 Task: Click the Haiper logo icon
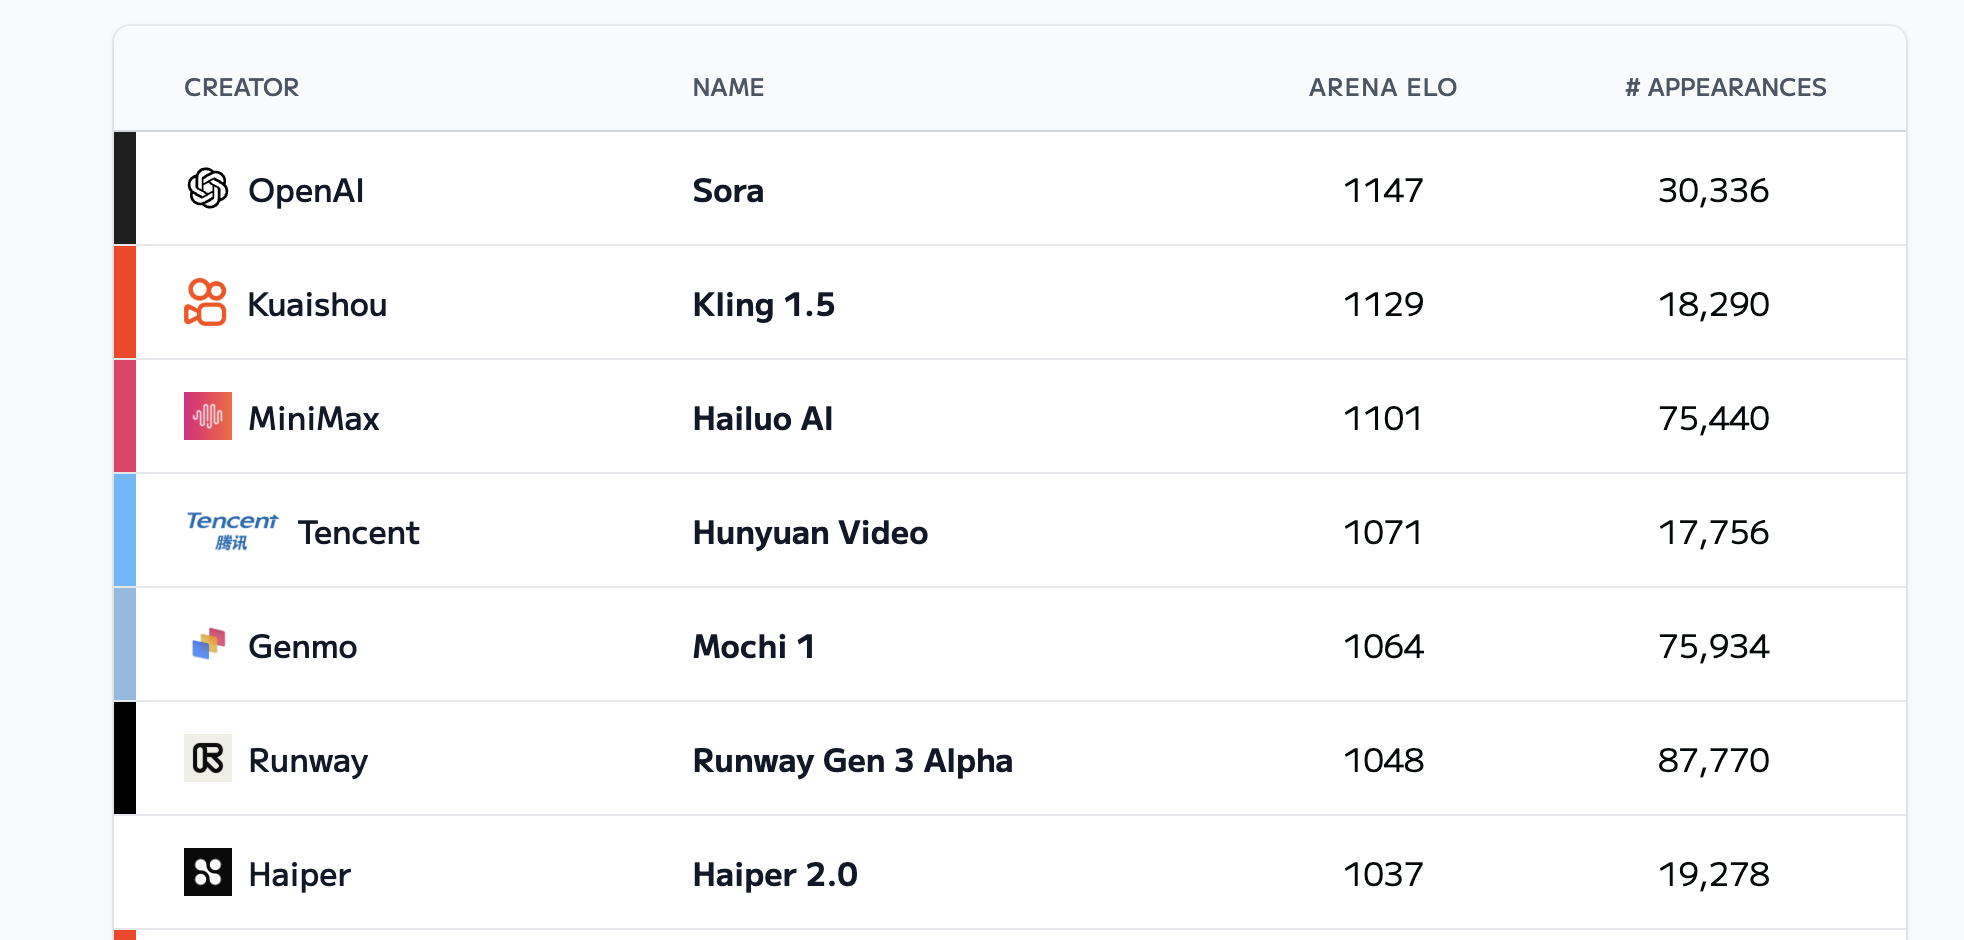pyautogui.click(x=208, y=872)
